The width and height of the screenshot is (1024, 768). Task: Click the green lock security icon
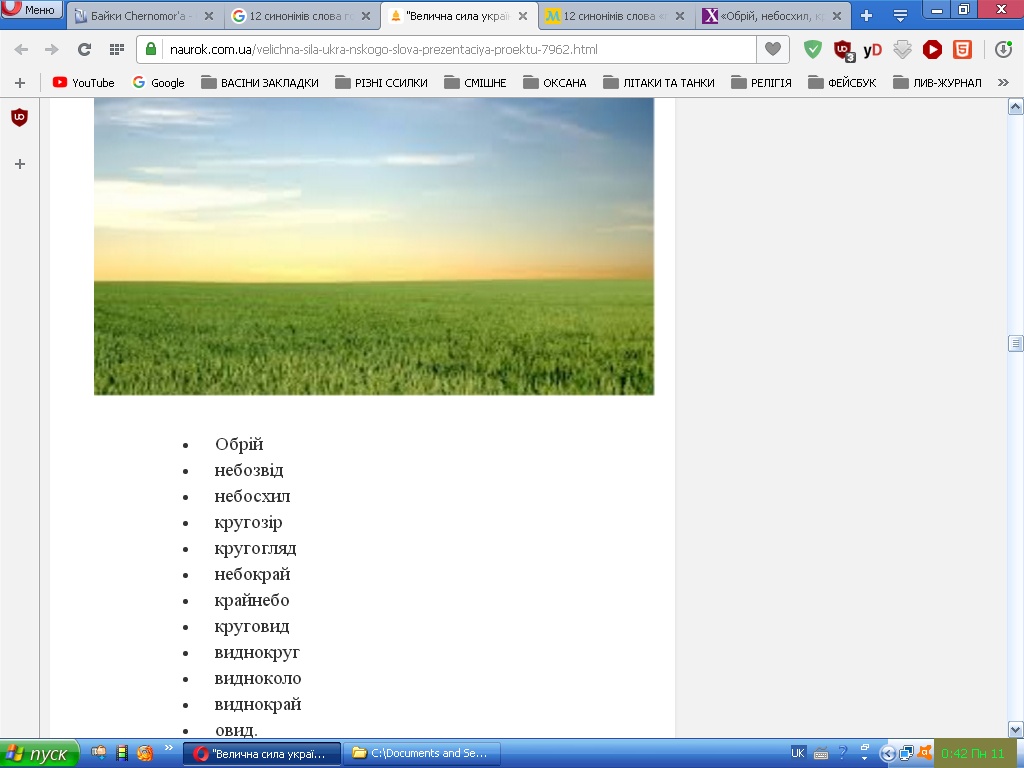coord(151,49)
